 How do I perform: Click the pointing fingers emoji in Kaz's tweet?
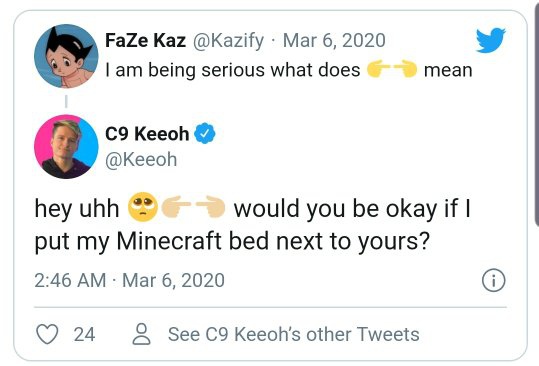click(x=392, y=69)
